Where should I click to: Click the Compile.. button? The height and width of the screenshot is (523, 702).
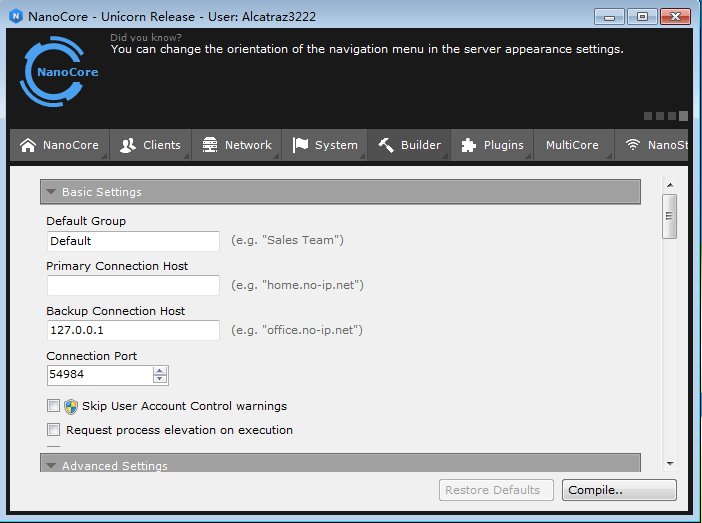pyautogui.click(x=619, y=490)
